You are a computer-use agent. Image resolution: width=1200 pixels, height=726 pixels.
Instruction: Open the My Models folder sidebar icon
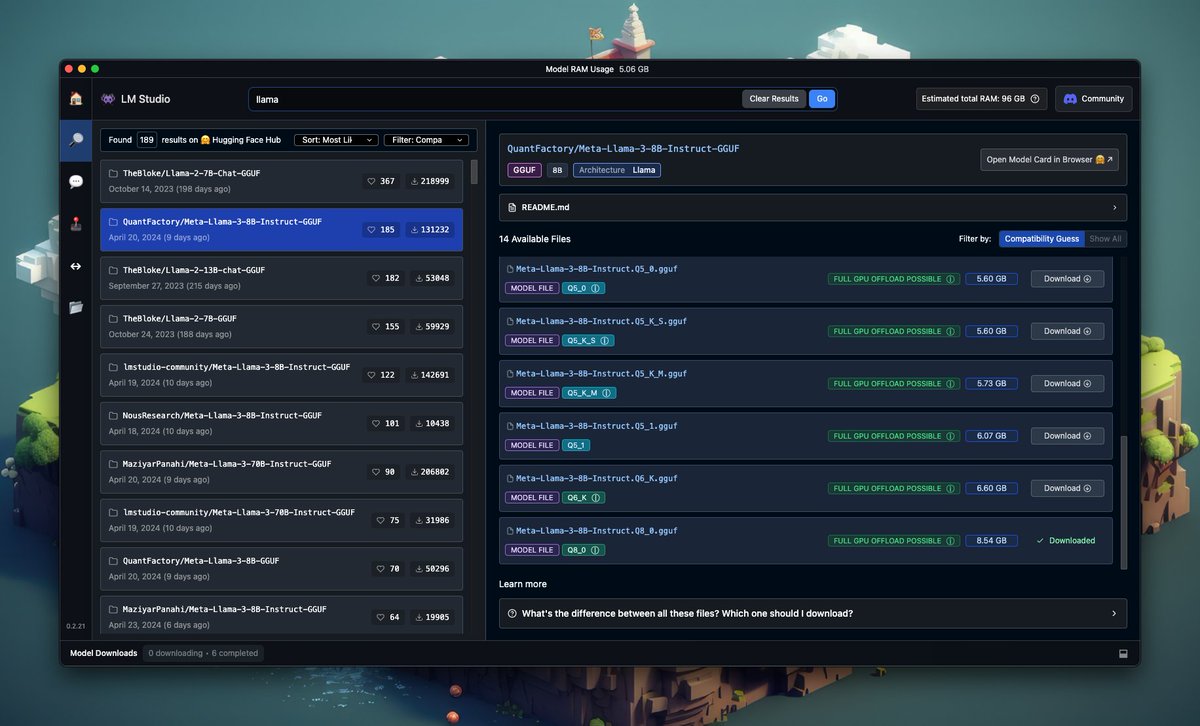point(76,307)
